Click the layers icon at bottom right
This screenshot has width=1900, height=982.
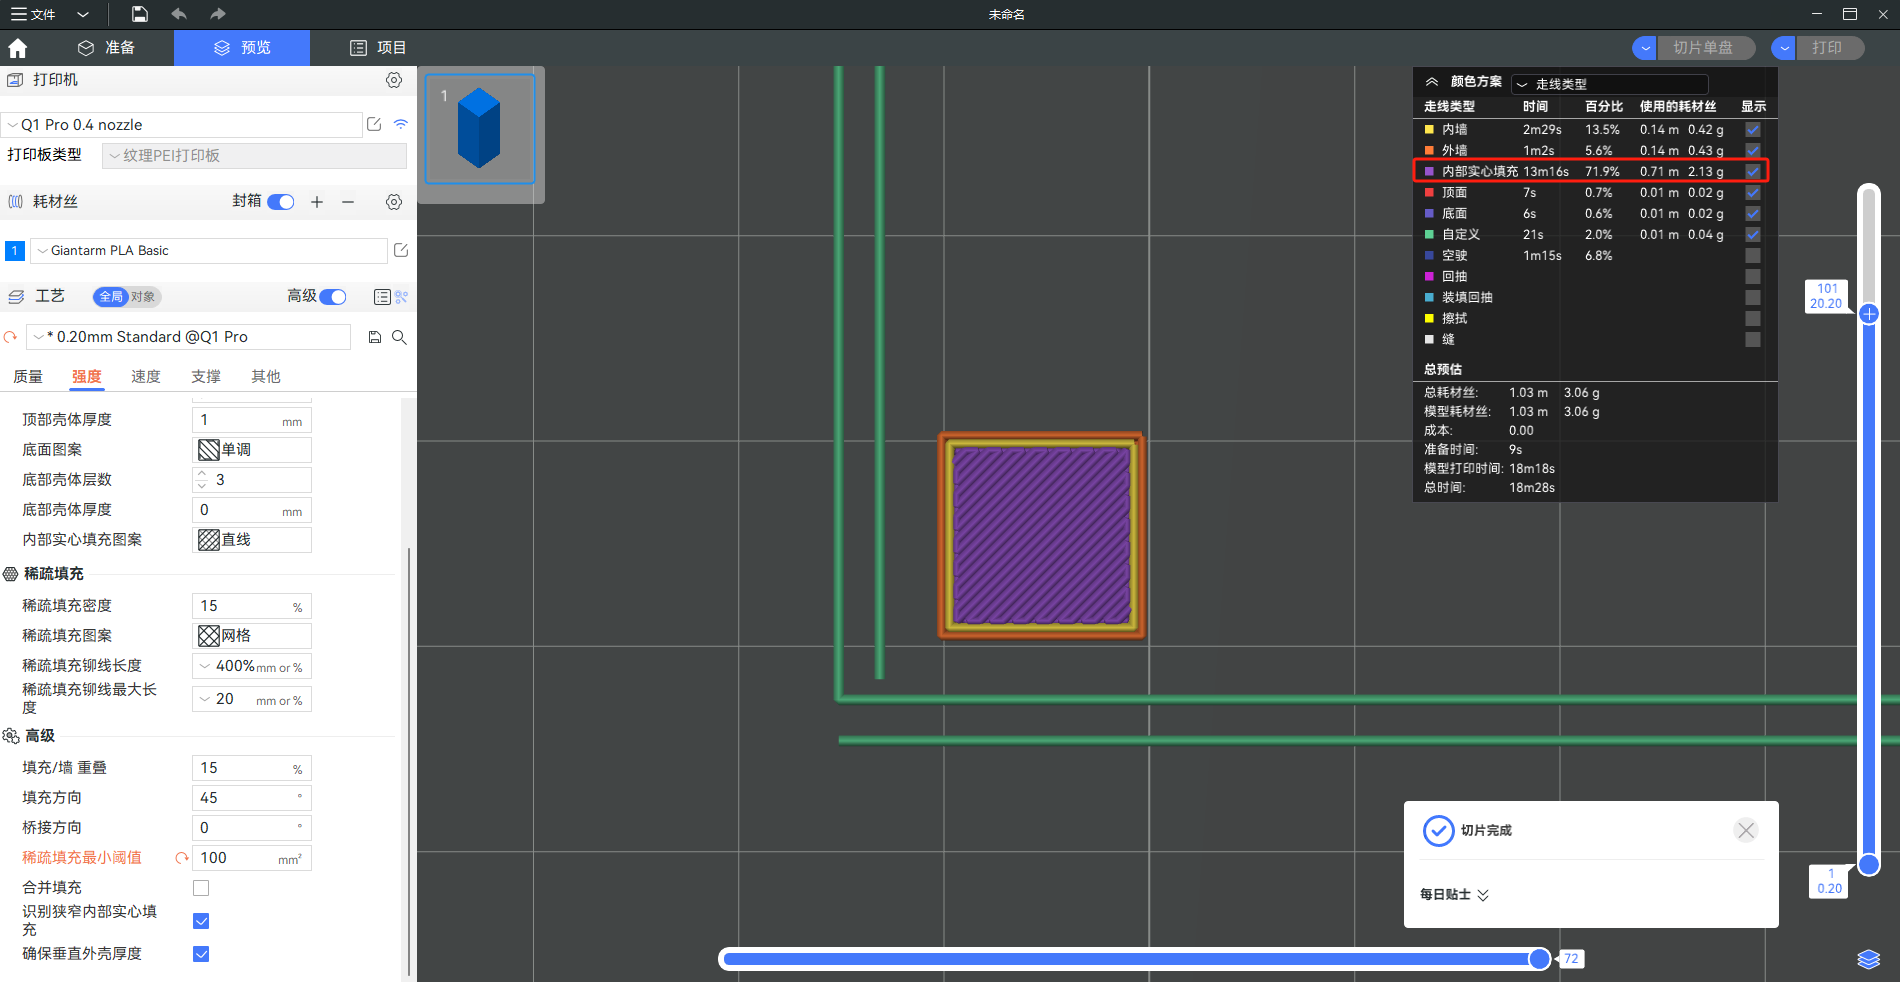pyautogui.click(x=1868, y=959)
